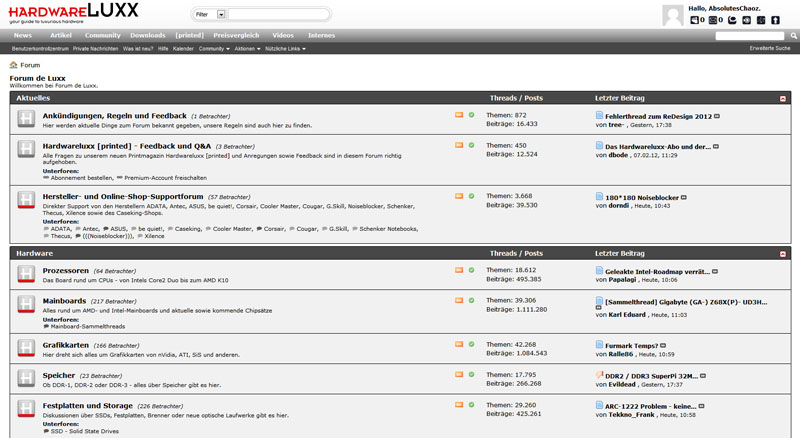Open the Internes menu
This screenshot has height=438, width=800.
coord(321,35)
